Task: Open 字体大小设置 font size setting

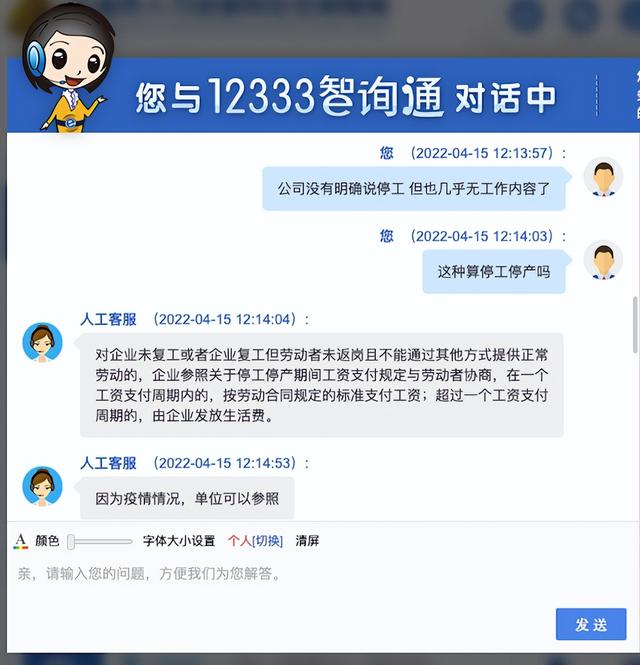Action: pyautogui.click(x=179, y=541)
